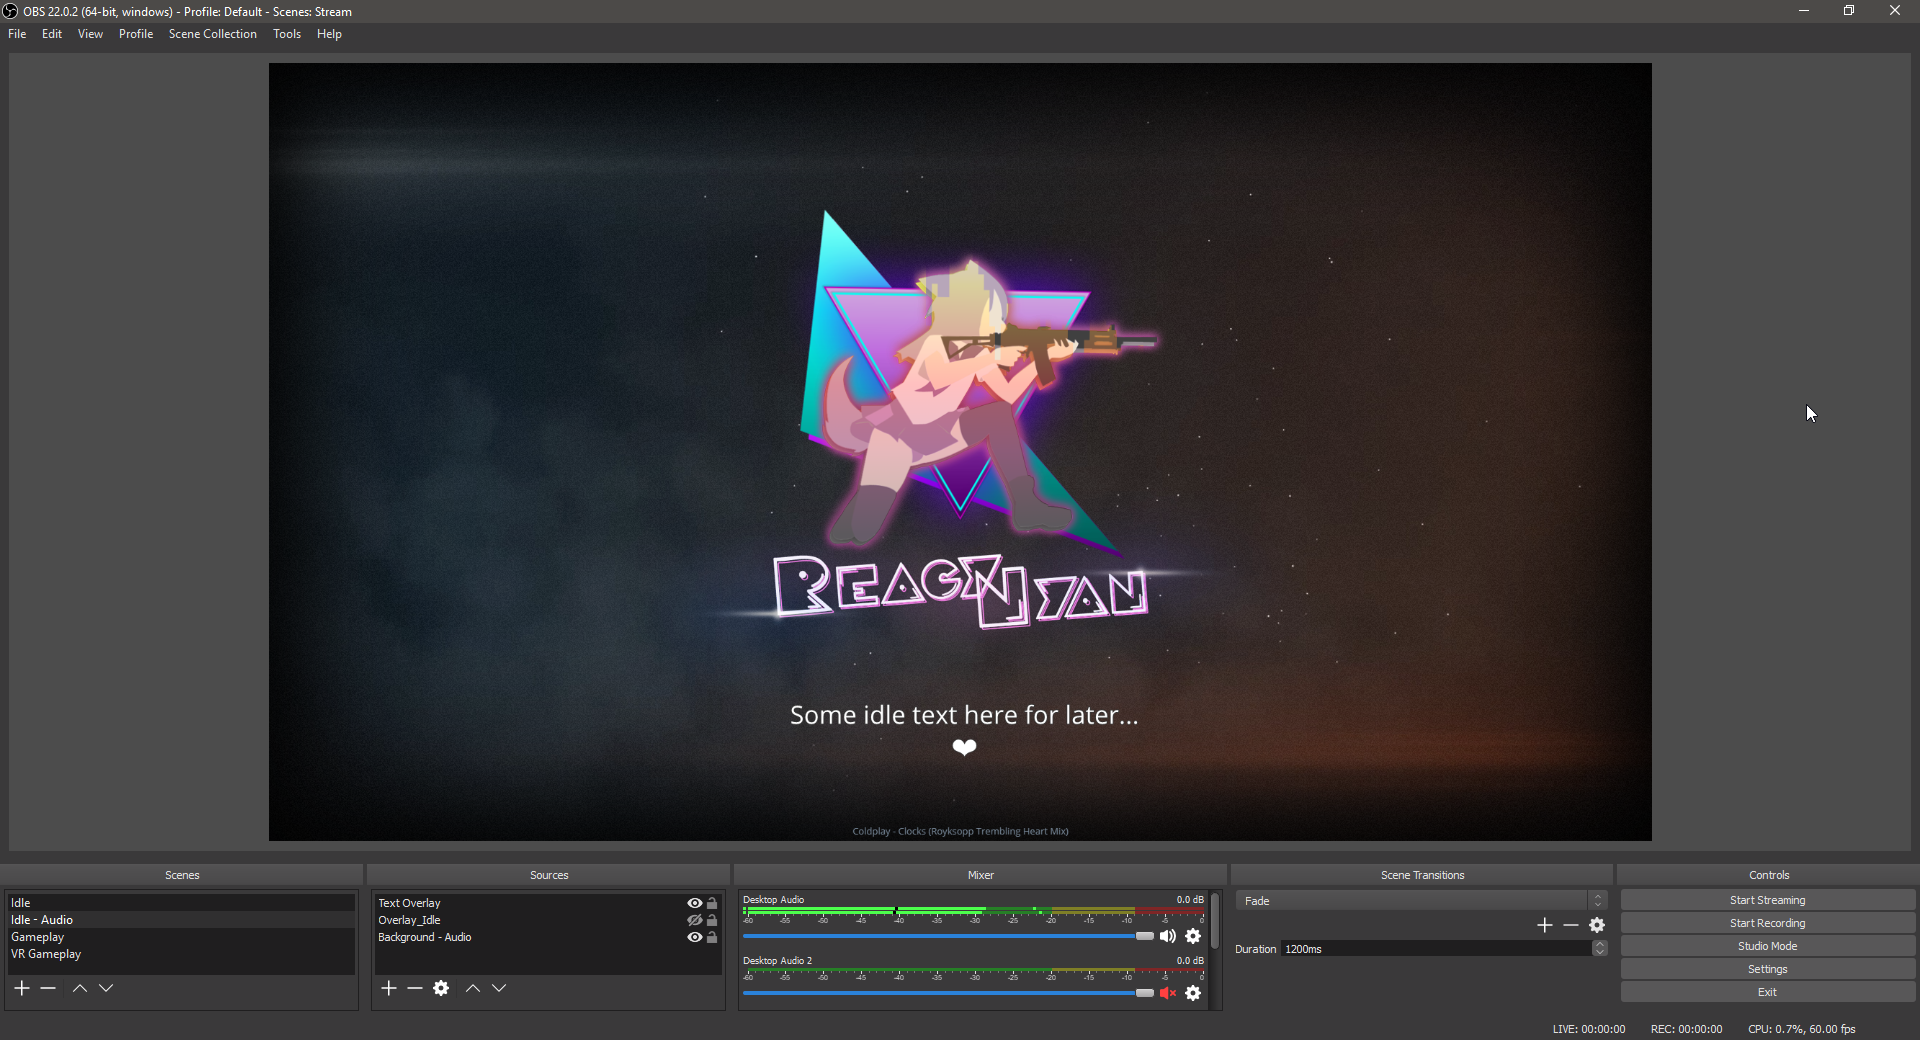
Task: Click Start Streaming button
Action: [1767, 900]
